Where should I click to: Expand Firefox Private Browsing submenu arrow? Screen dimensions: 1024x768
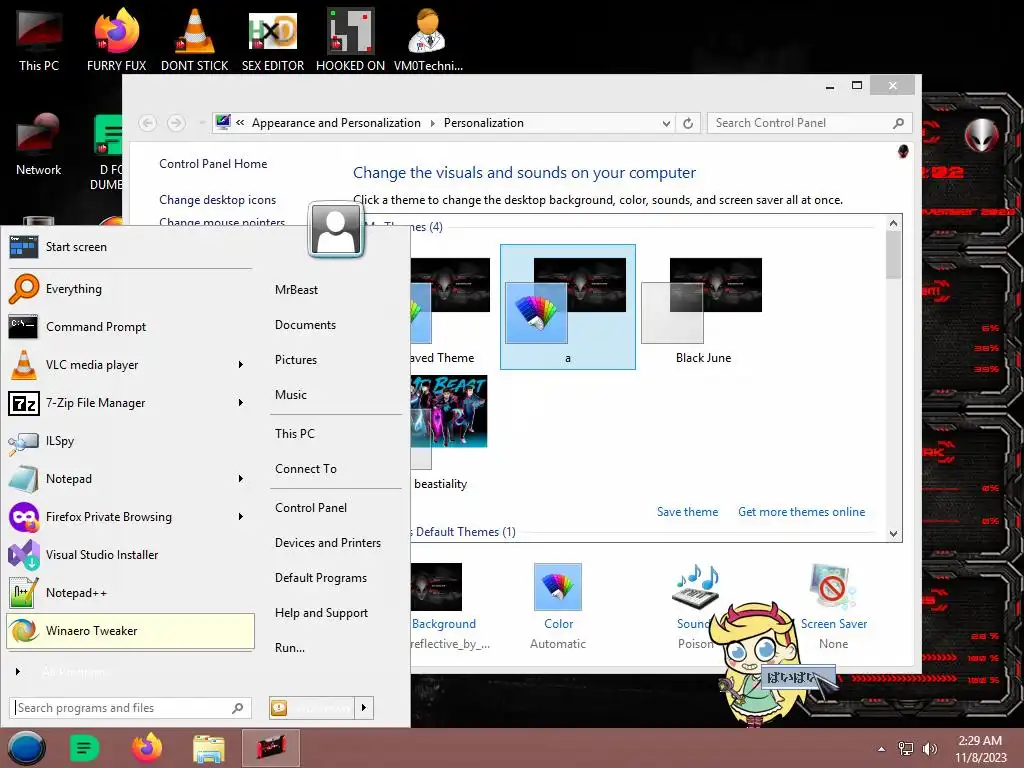point(241,517)
